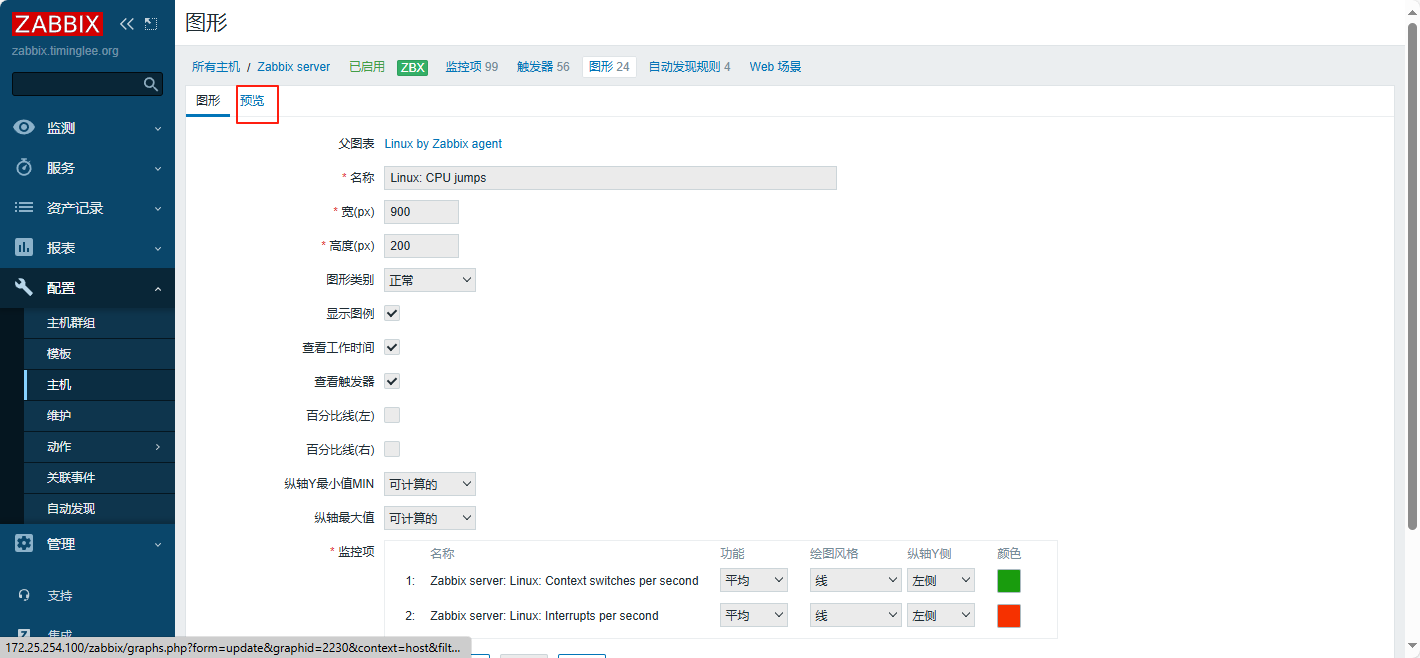Toggle 查看工作时间 checkbox
Viewport: 1420px width, 658px height.
click(392, 347)
